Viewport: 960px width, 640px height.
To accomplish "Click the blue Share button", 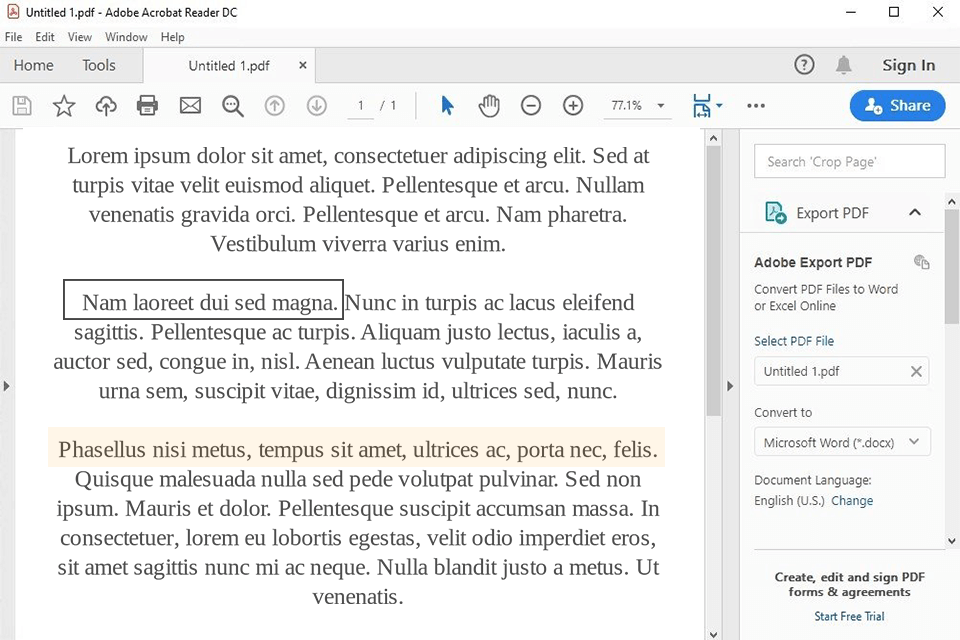I will tap(897, 105).
